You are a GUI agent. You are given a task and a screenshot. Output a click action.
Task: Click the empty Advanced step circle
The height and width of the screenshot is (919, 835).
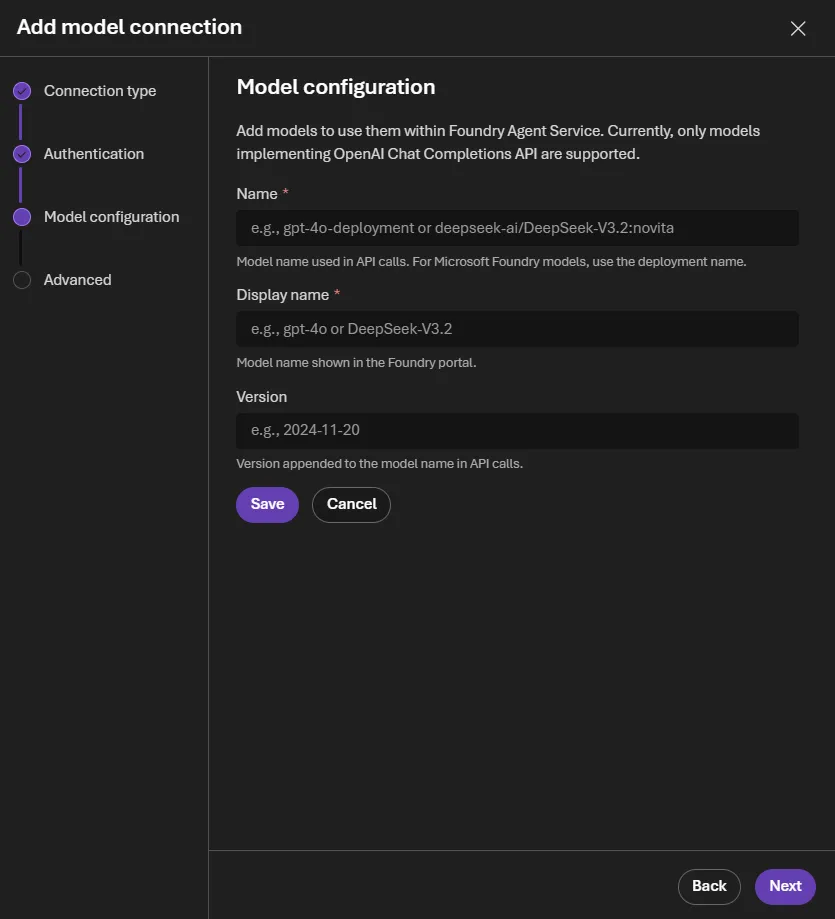tap(22, 280)
